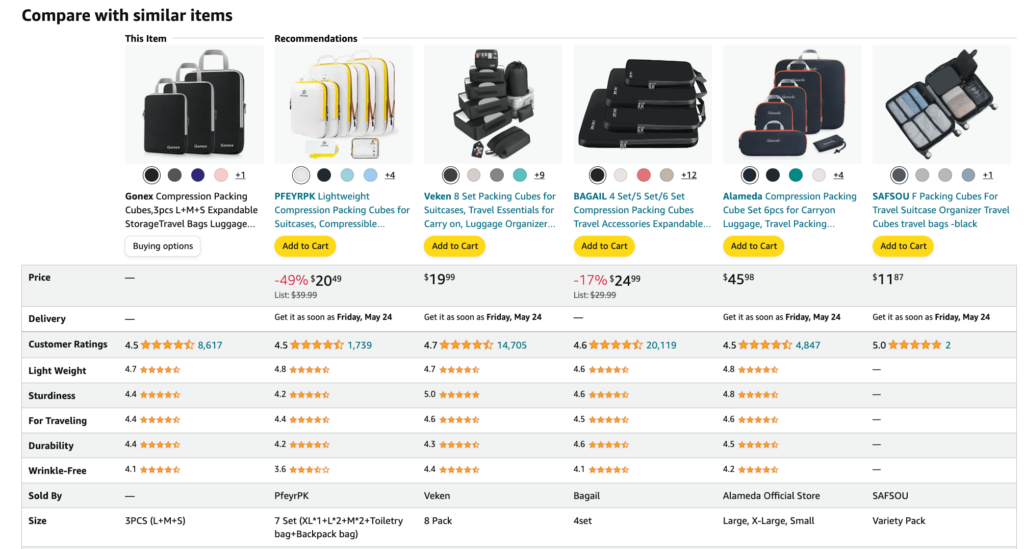Pick the teal Veken color option
Image resolution: width=1024 pixels, height=549 pixels.
(519, 175)
